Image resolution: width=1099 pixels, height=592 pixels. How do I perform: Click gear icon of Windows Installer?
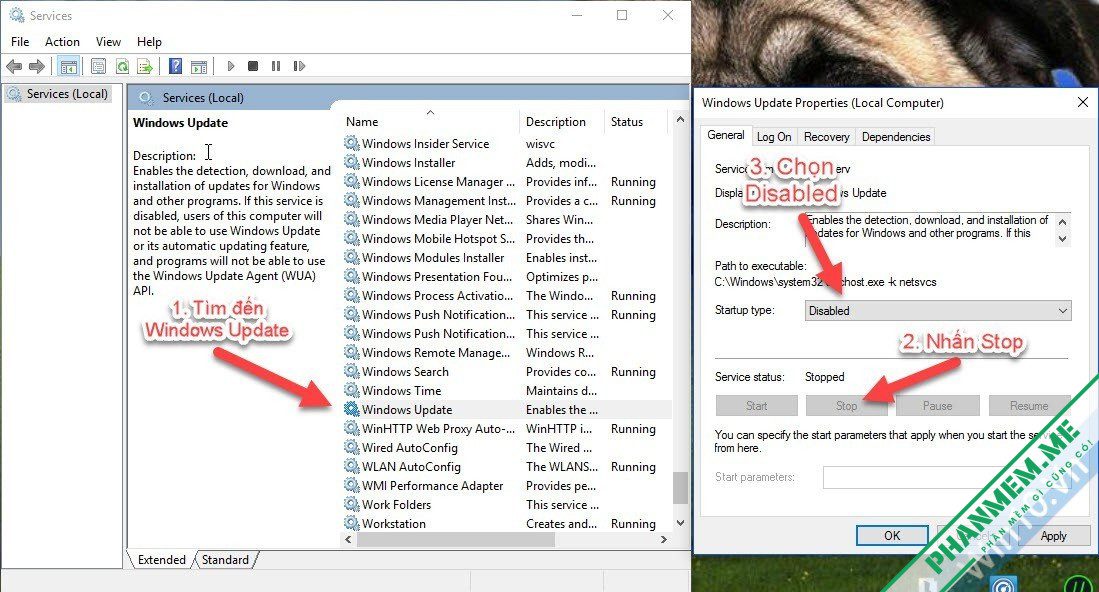pyautogui.click(x=351, y=163)
